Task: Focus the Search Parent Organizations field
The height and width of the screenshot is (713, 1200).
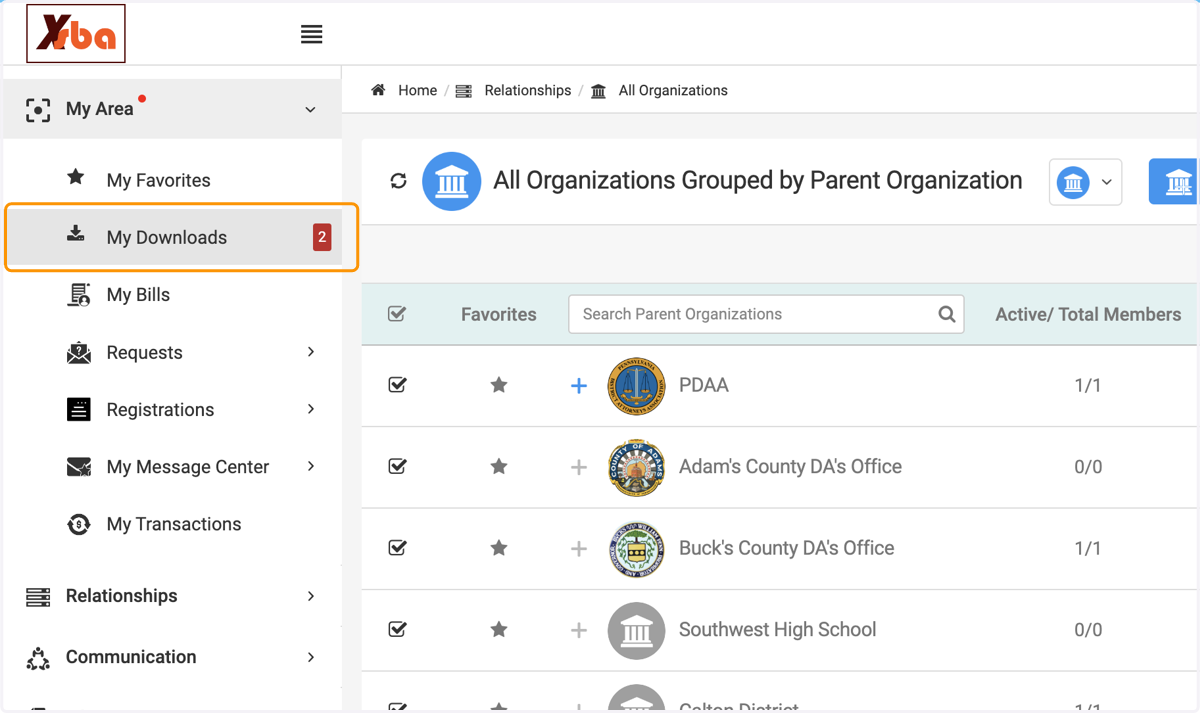Action: click(766, 314)
